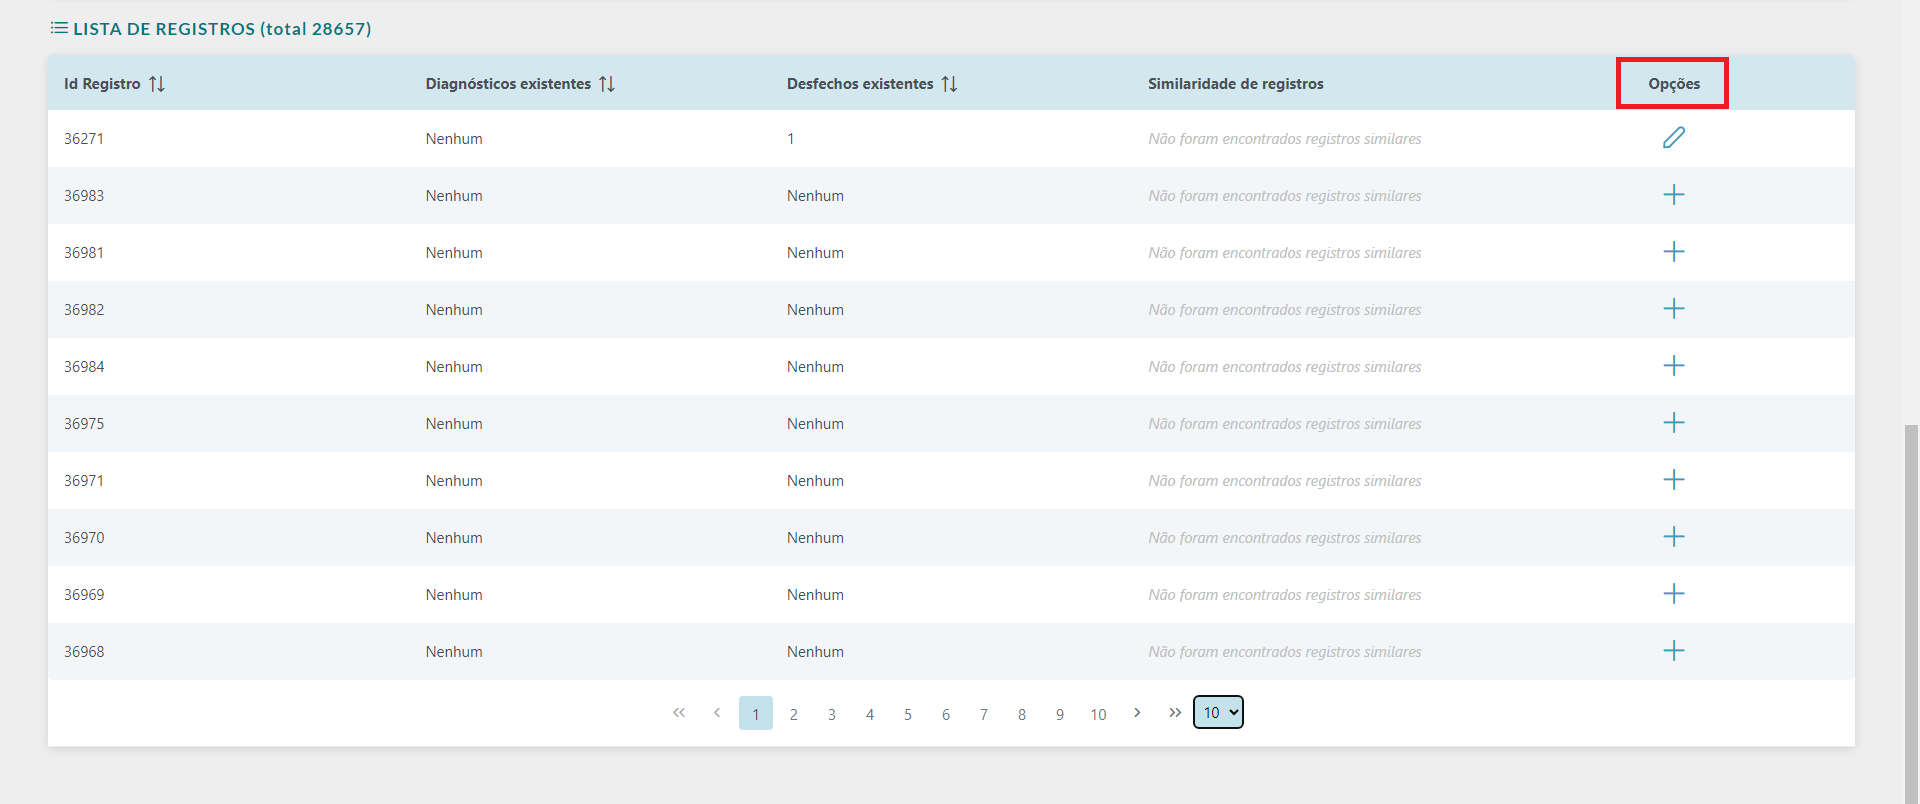Go to page 2
Screen dimensions: 1920x804
point(794,714)
